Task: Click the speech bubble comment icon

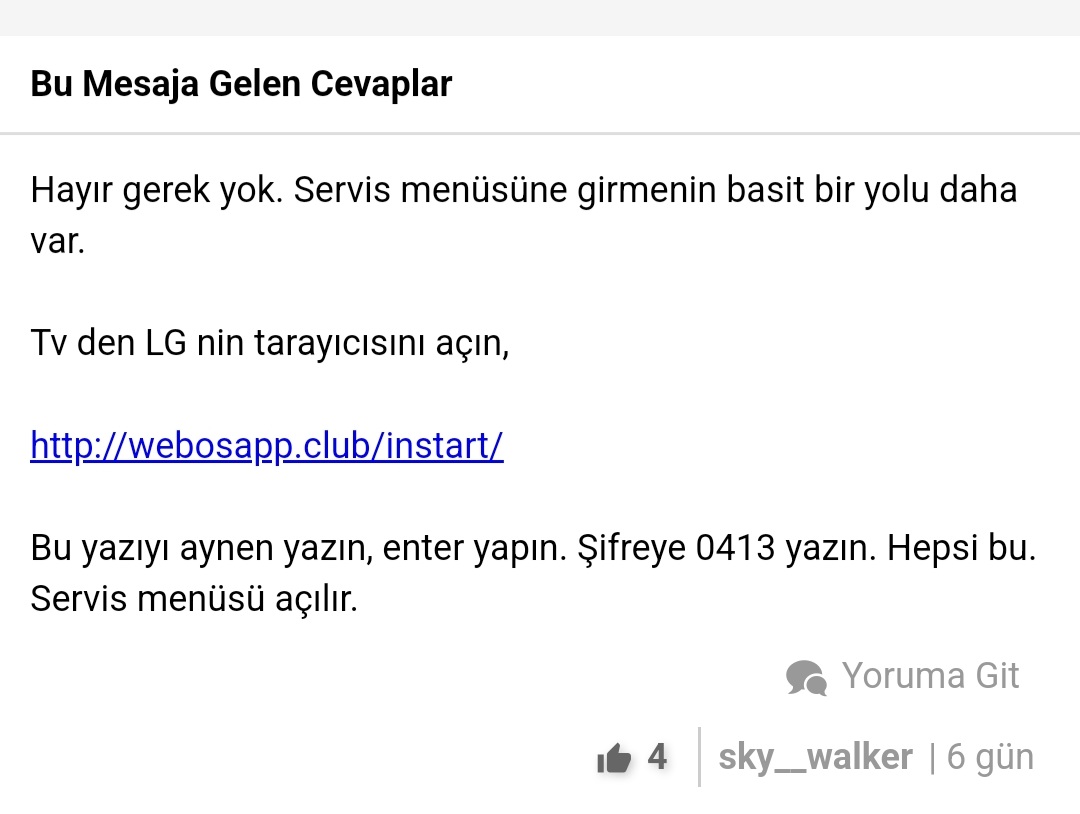Action: 806,677
